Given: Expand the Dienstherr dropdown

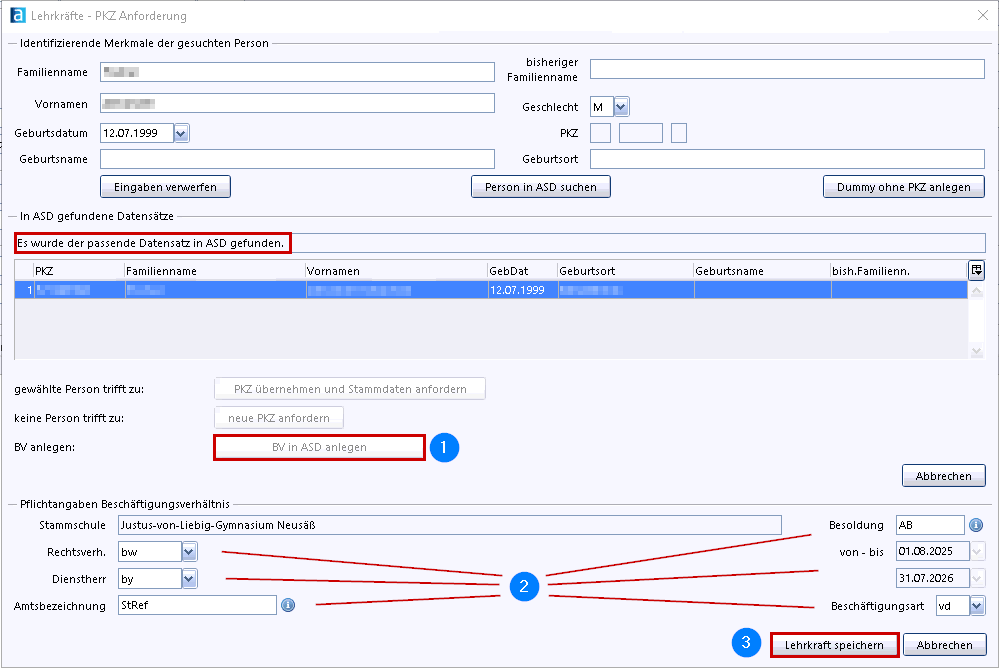Looking at the screenshot, I should 190,578.
